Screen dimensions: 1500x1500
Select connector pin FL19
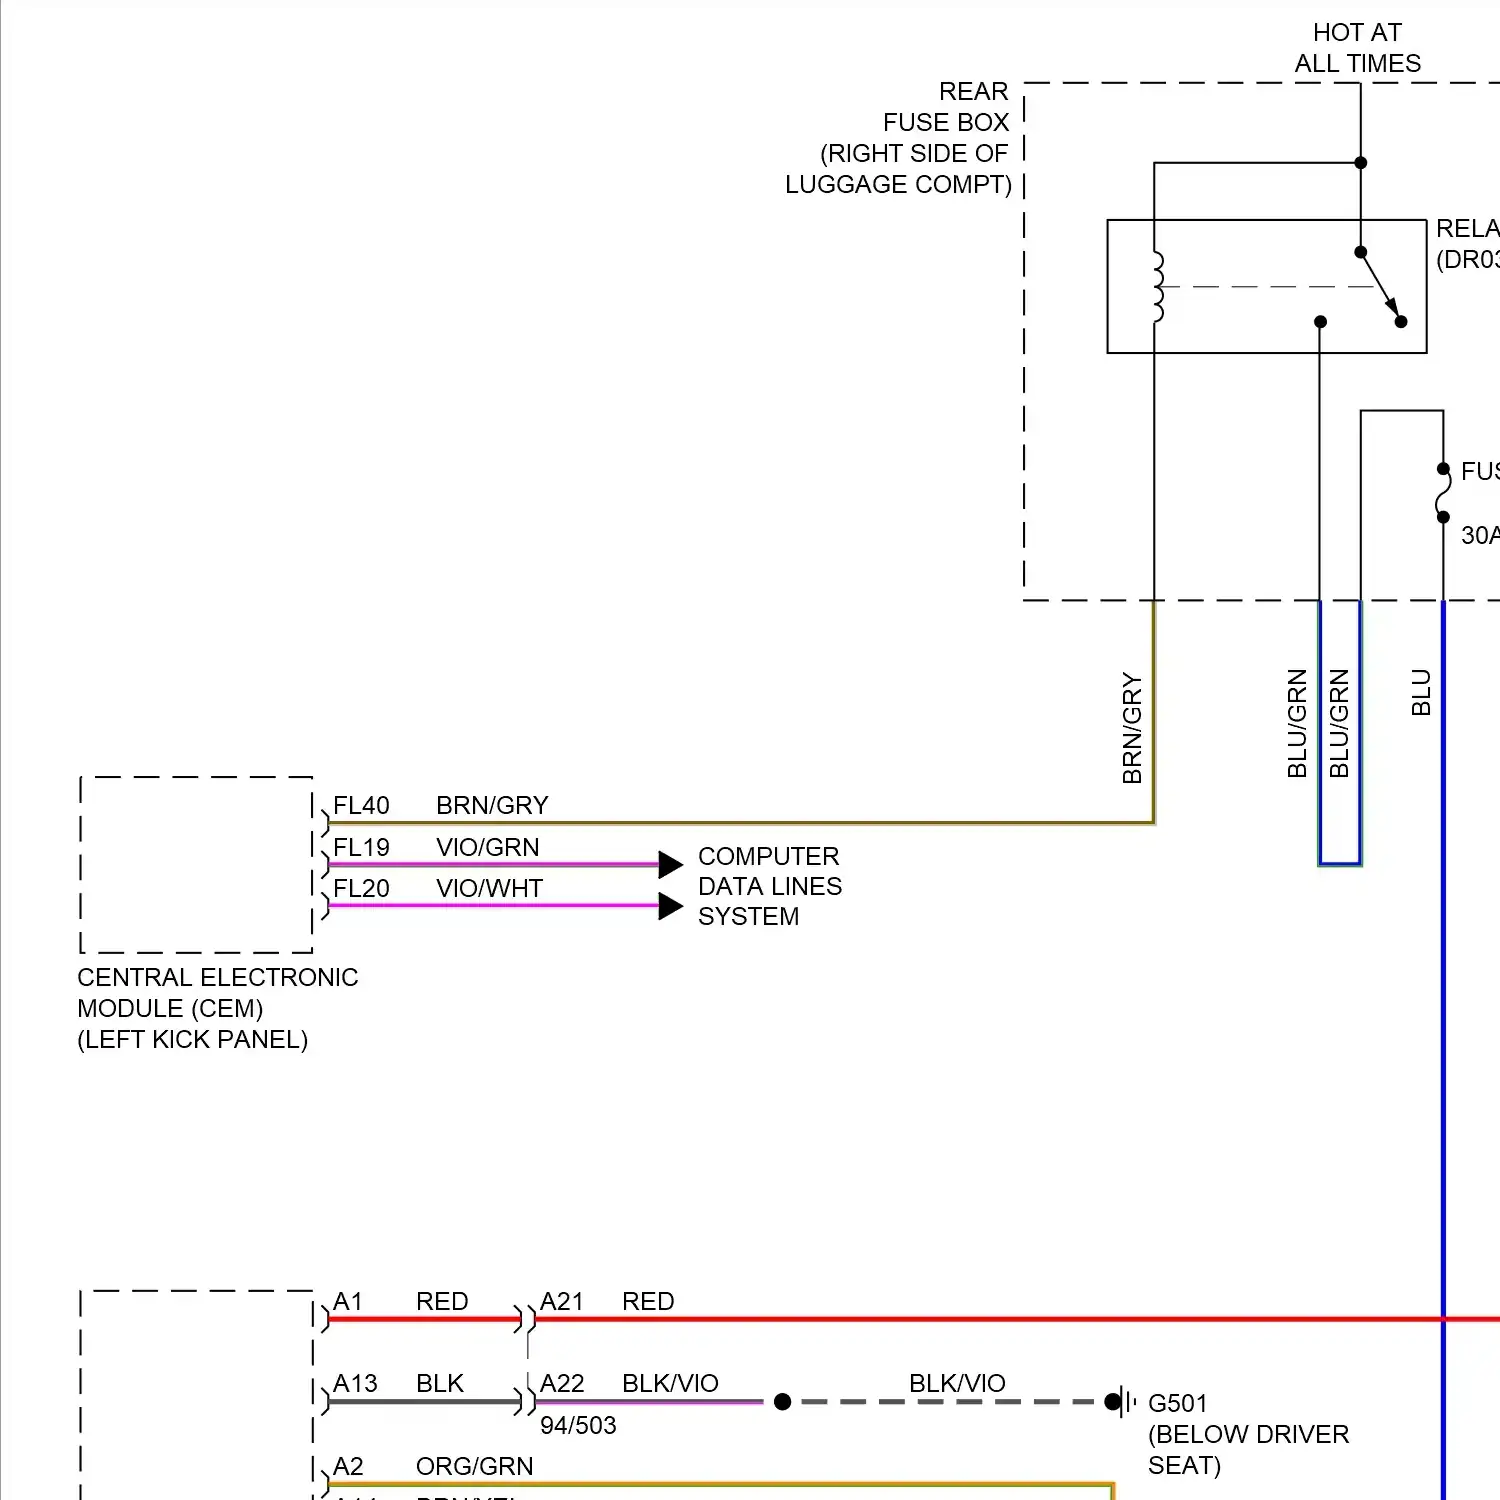point(361,847)
